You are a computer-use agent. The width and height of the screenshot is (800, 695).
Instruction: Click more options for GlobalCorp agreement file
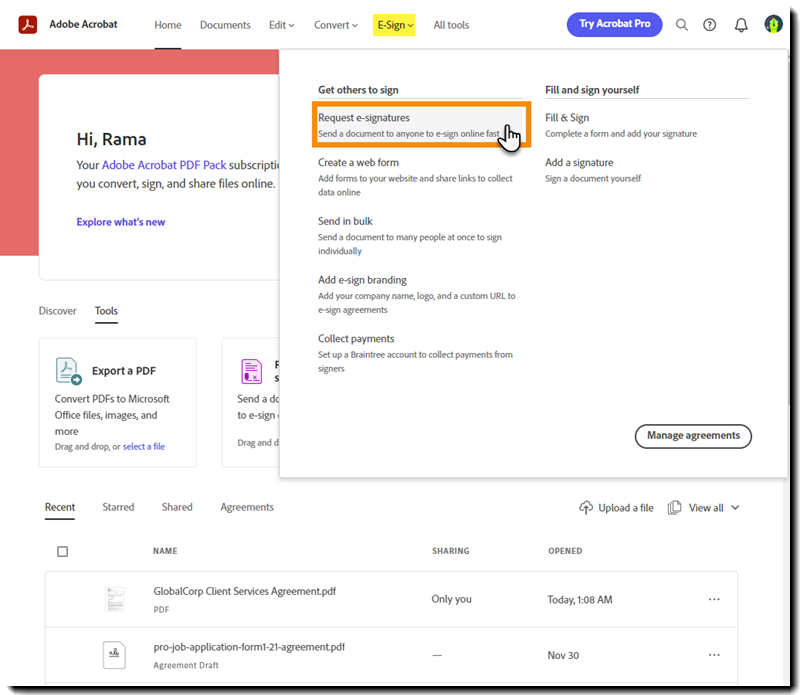pyautogui.click(x=714, y=598)
